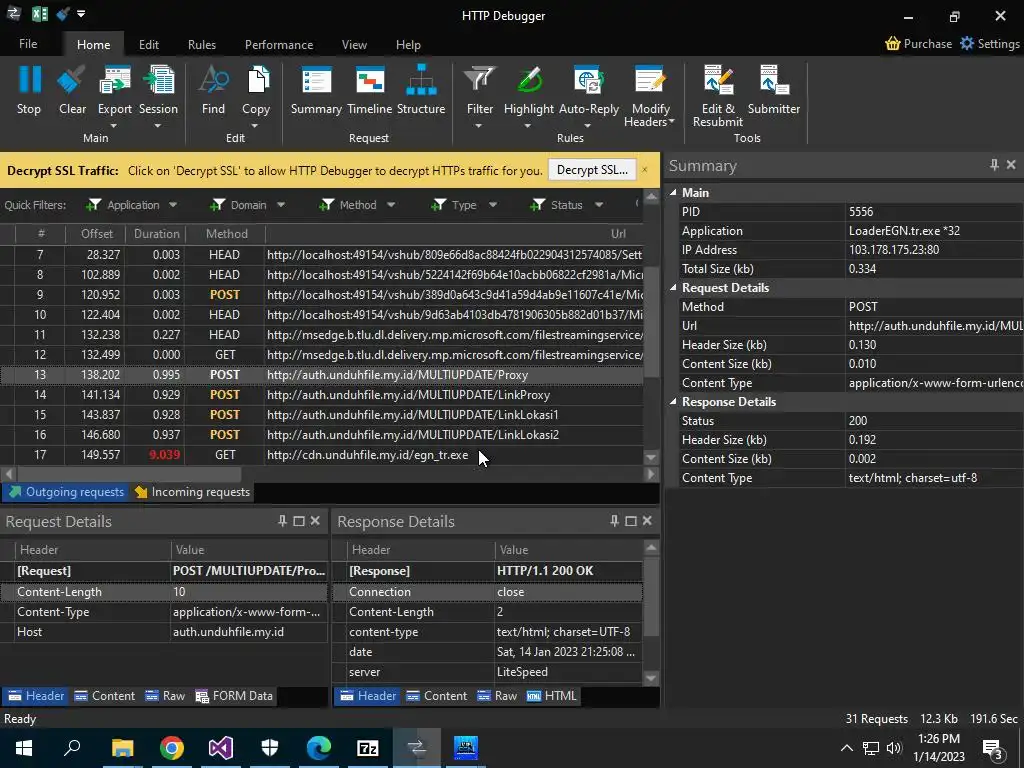Dismiss the Decrypt SSL Traffic banner
The height and width of the screenshot is (768, 1024).
click(645, 170)
